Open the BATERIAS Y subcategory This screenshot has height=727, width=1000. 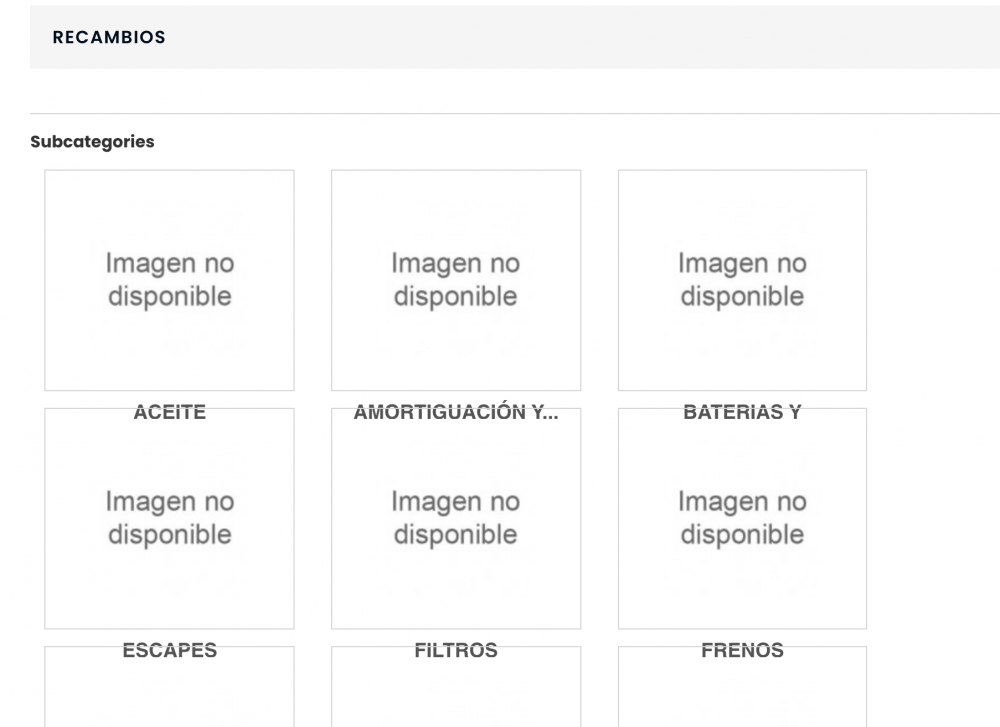coord(742,412)
